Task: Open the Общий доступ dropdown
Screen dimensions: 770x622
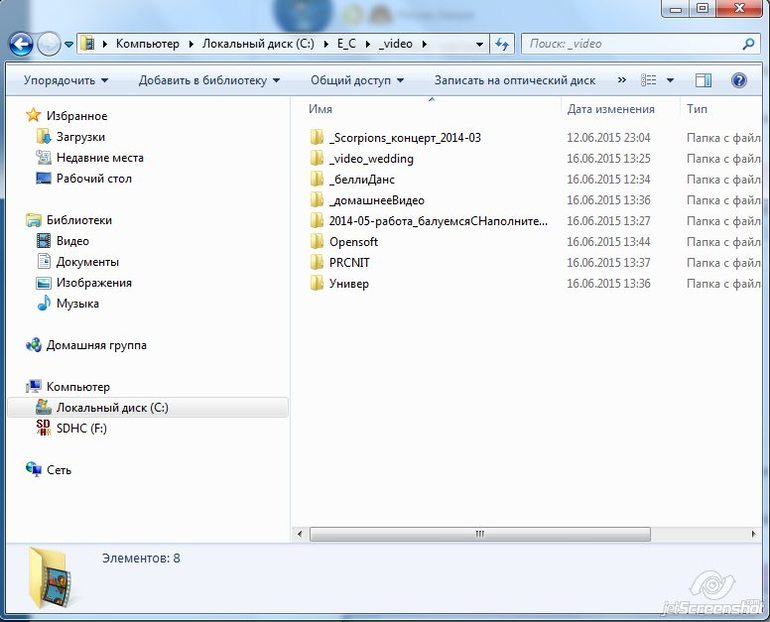Action: coord(357,80)
